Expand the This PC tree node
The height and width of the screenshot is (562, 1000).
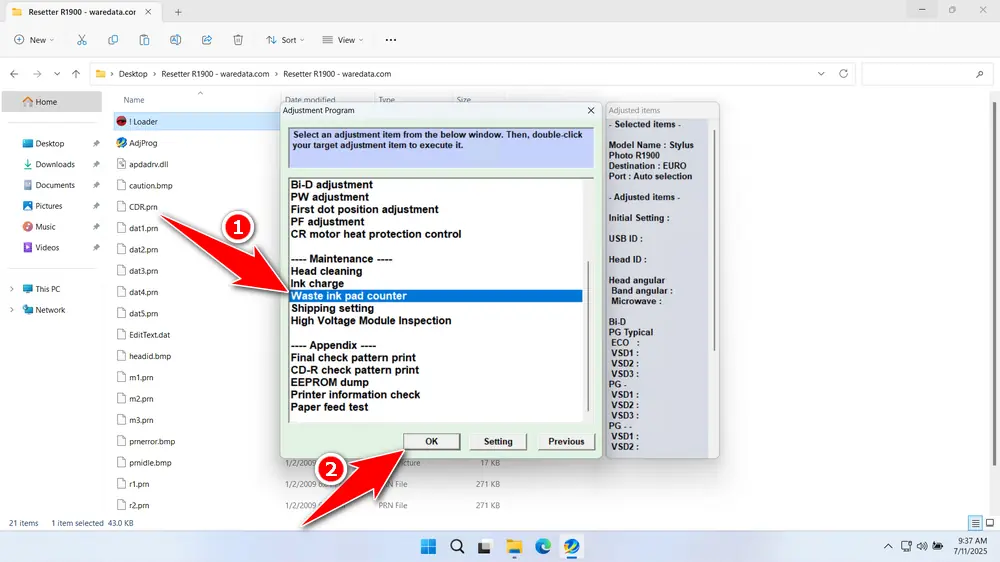click(12, 289)
